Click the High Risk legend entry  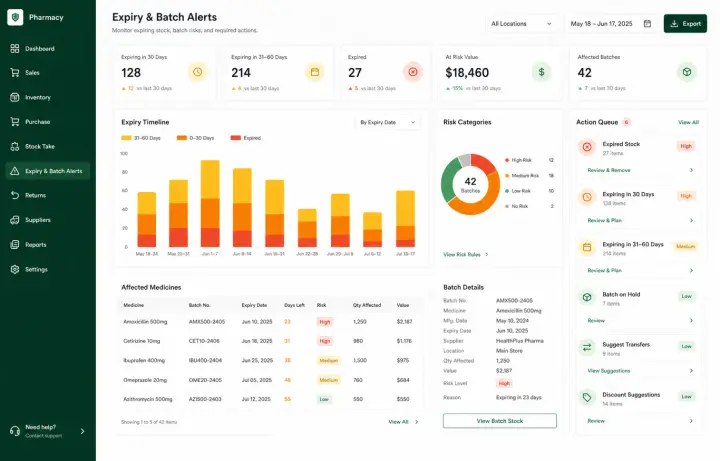[x=529, y=160]
